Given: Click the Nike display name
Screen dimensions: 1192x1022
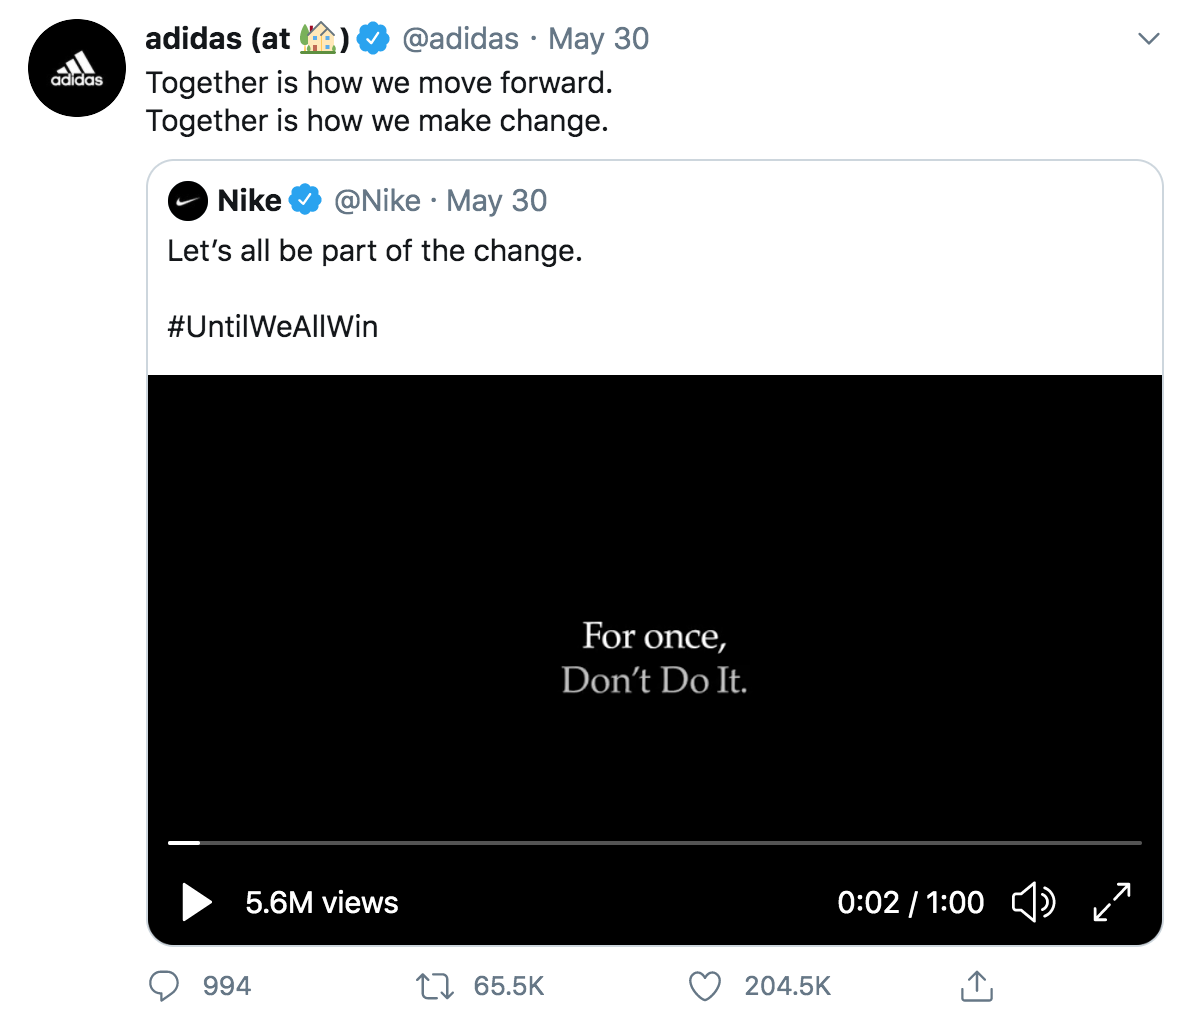Looking at the screenshot, I should pyautogui.click(x=249, y=201).
